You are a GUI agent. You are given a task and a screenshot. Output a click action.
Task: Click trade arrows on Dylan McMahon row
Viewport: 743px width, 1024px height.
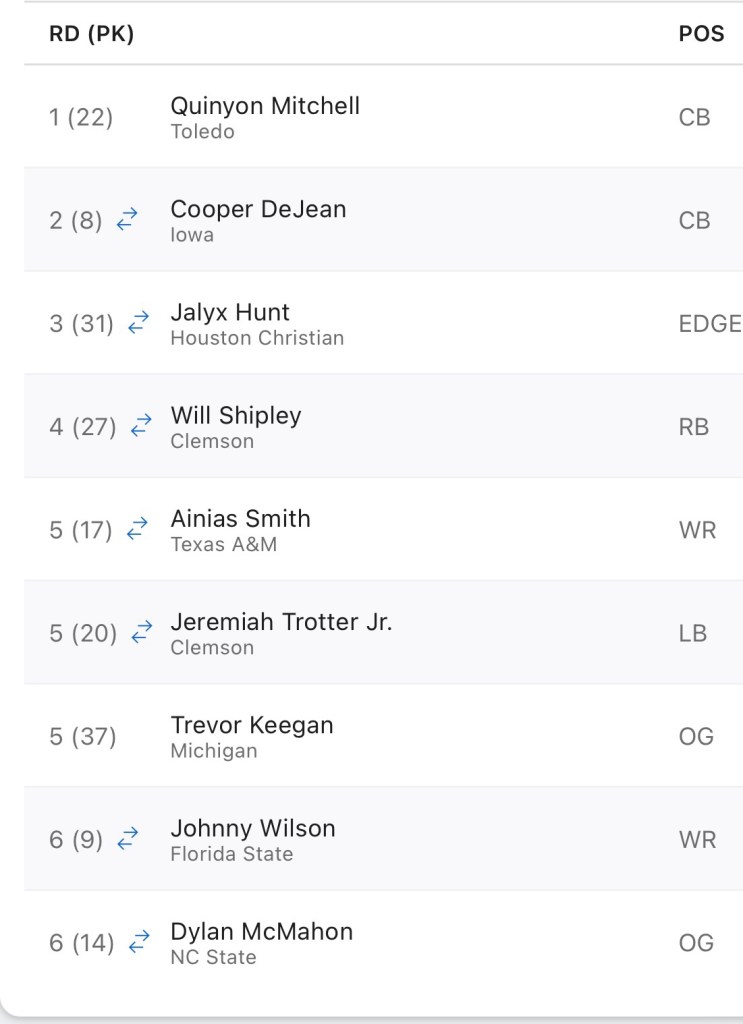tap(139, 942)
